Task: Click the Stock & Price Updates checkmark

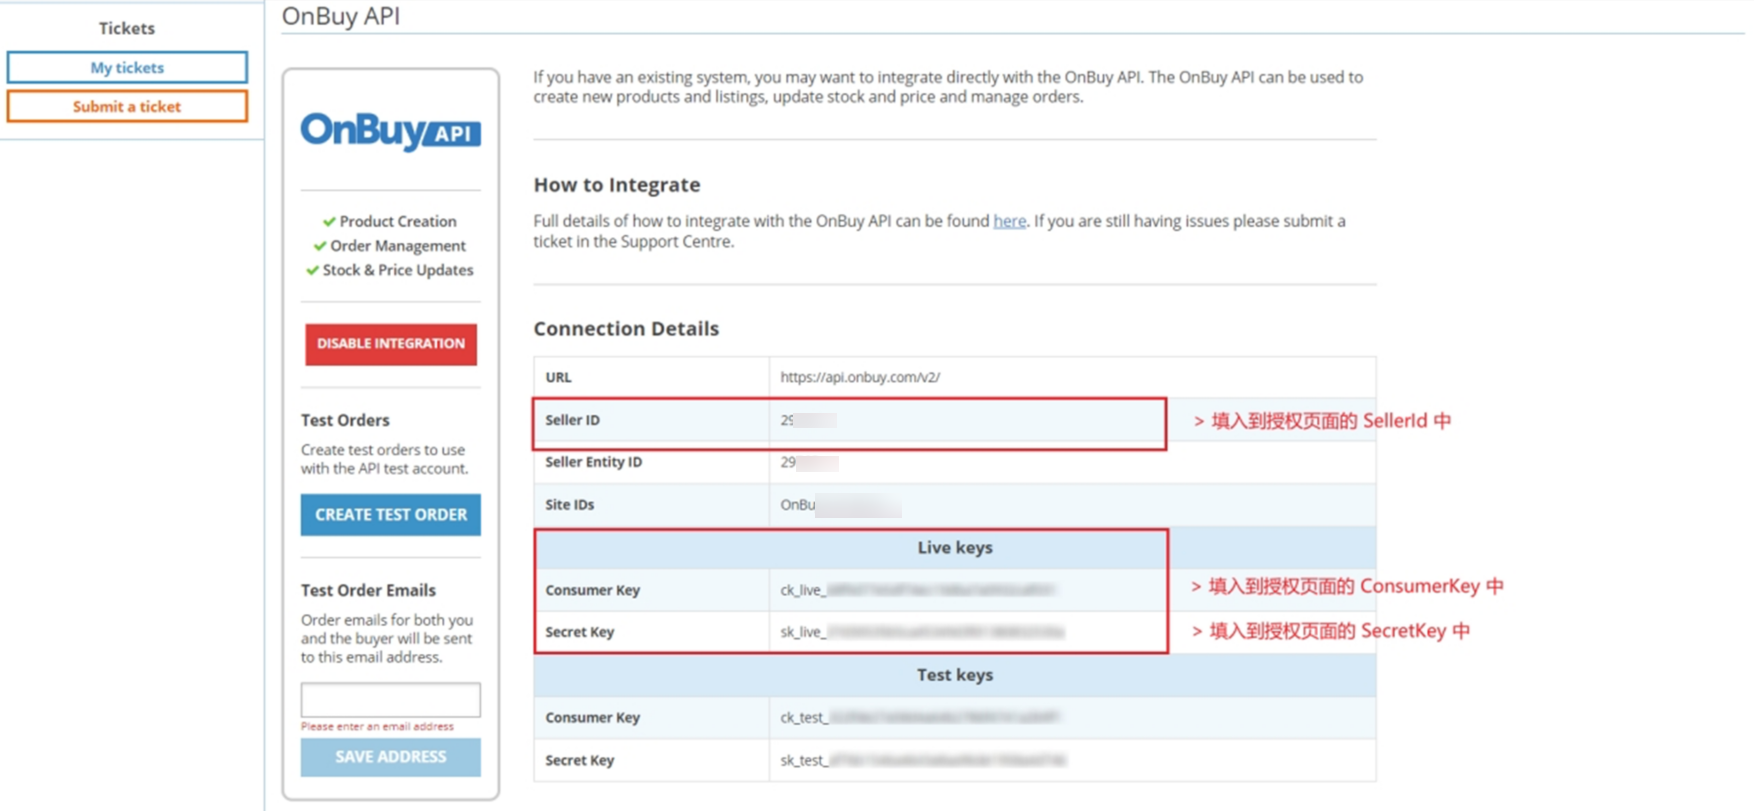Action: (x=312, y=270)
